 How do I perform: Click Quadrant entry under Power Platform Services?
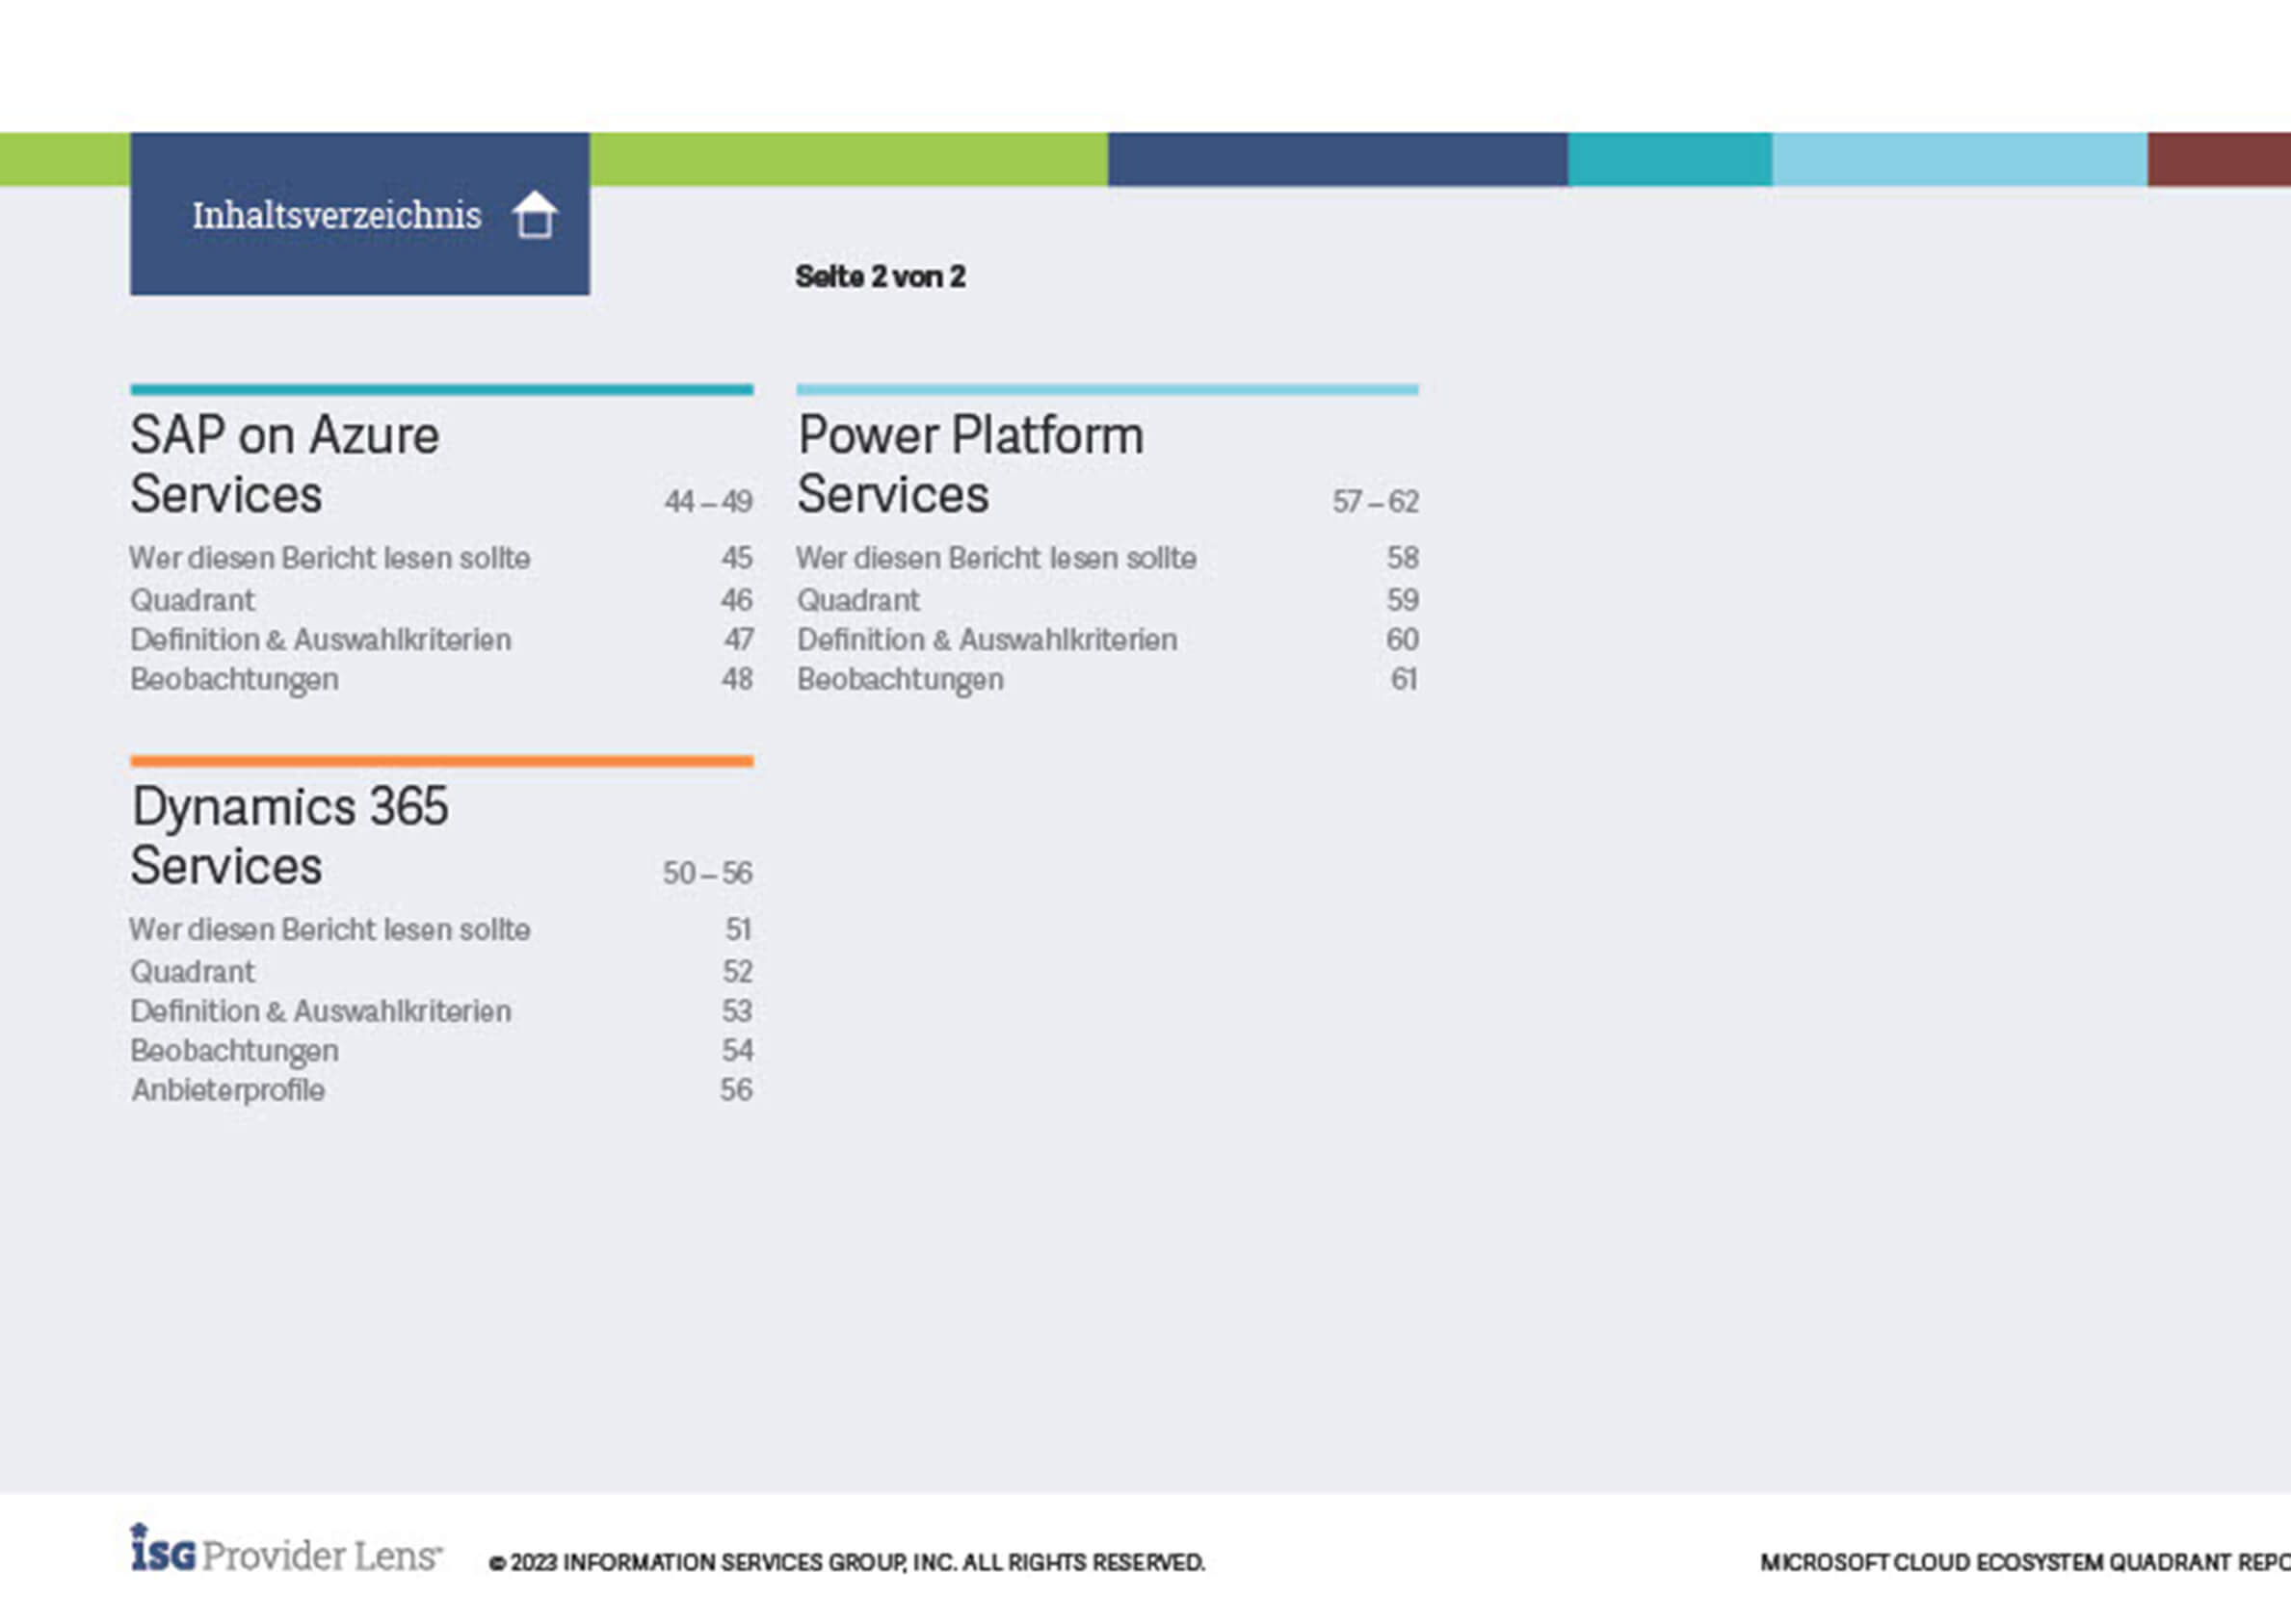click(858, 600)
